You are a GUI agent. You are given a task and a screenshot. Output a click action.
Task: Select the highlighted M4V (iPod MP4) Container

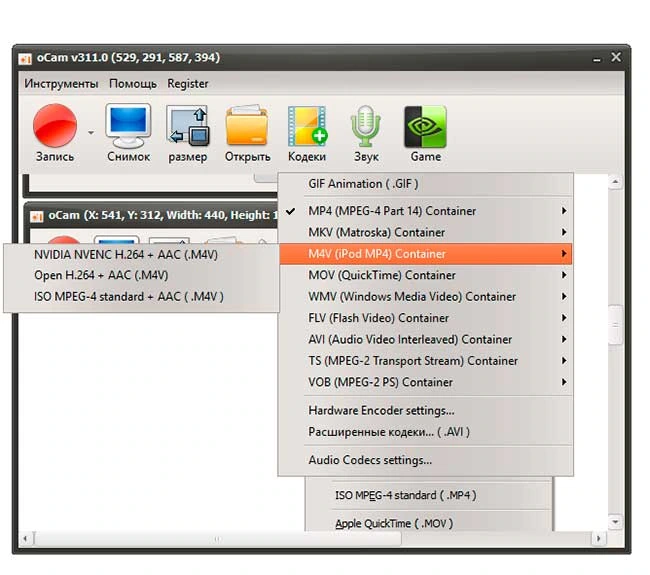click(x=426, y=254)
